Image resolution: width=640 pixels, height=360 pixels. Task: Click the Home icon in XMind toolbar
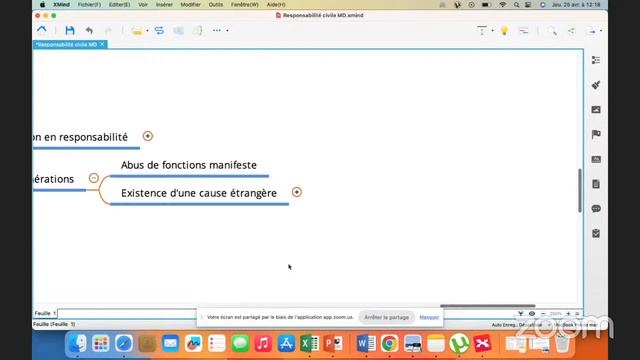point(42,30)
